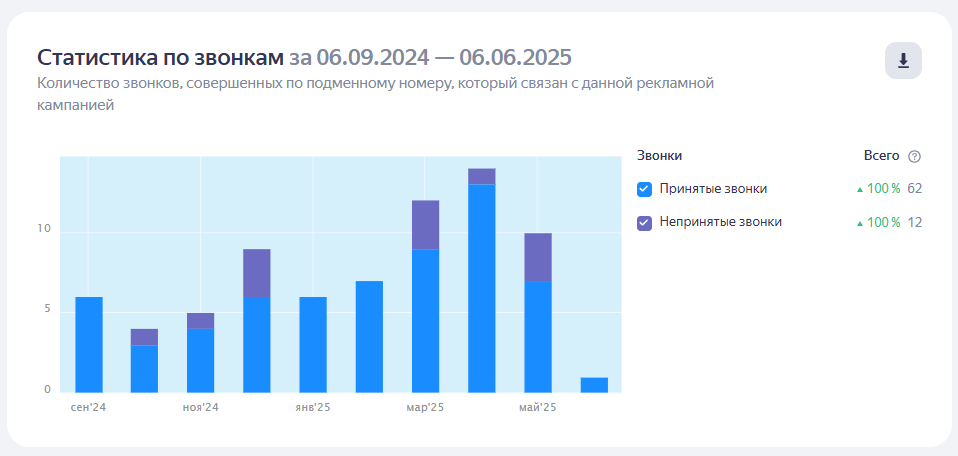Select the сен'24 bar in the chart
This screenshot has height=456, width=958.
click(89, 345)
